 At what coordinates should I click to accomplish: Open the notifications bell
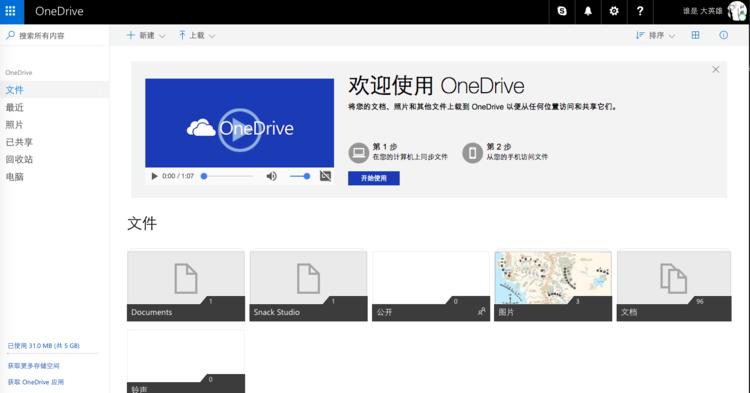tap(588, 11)
